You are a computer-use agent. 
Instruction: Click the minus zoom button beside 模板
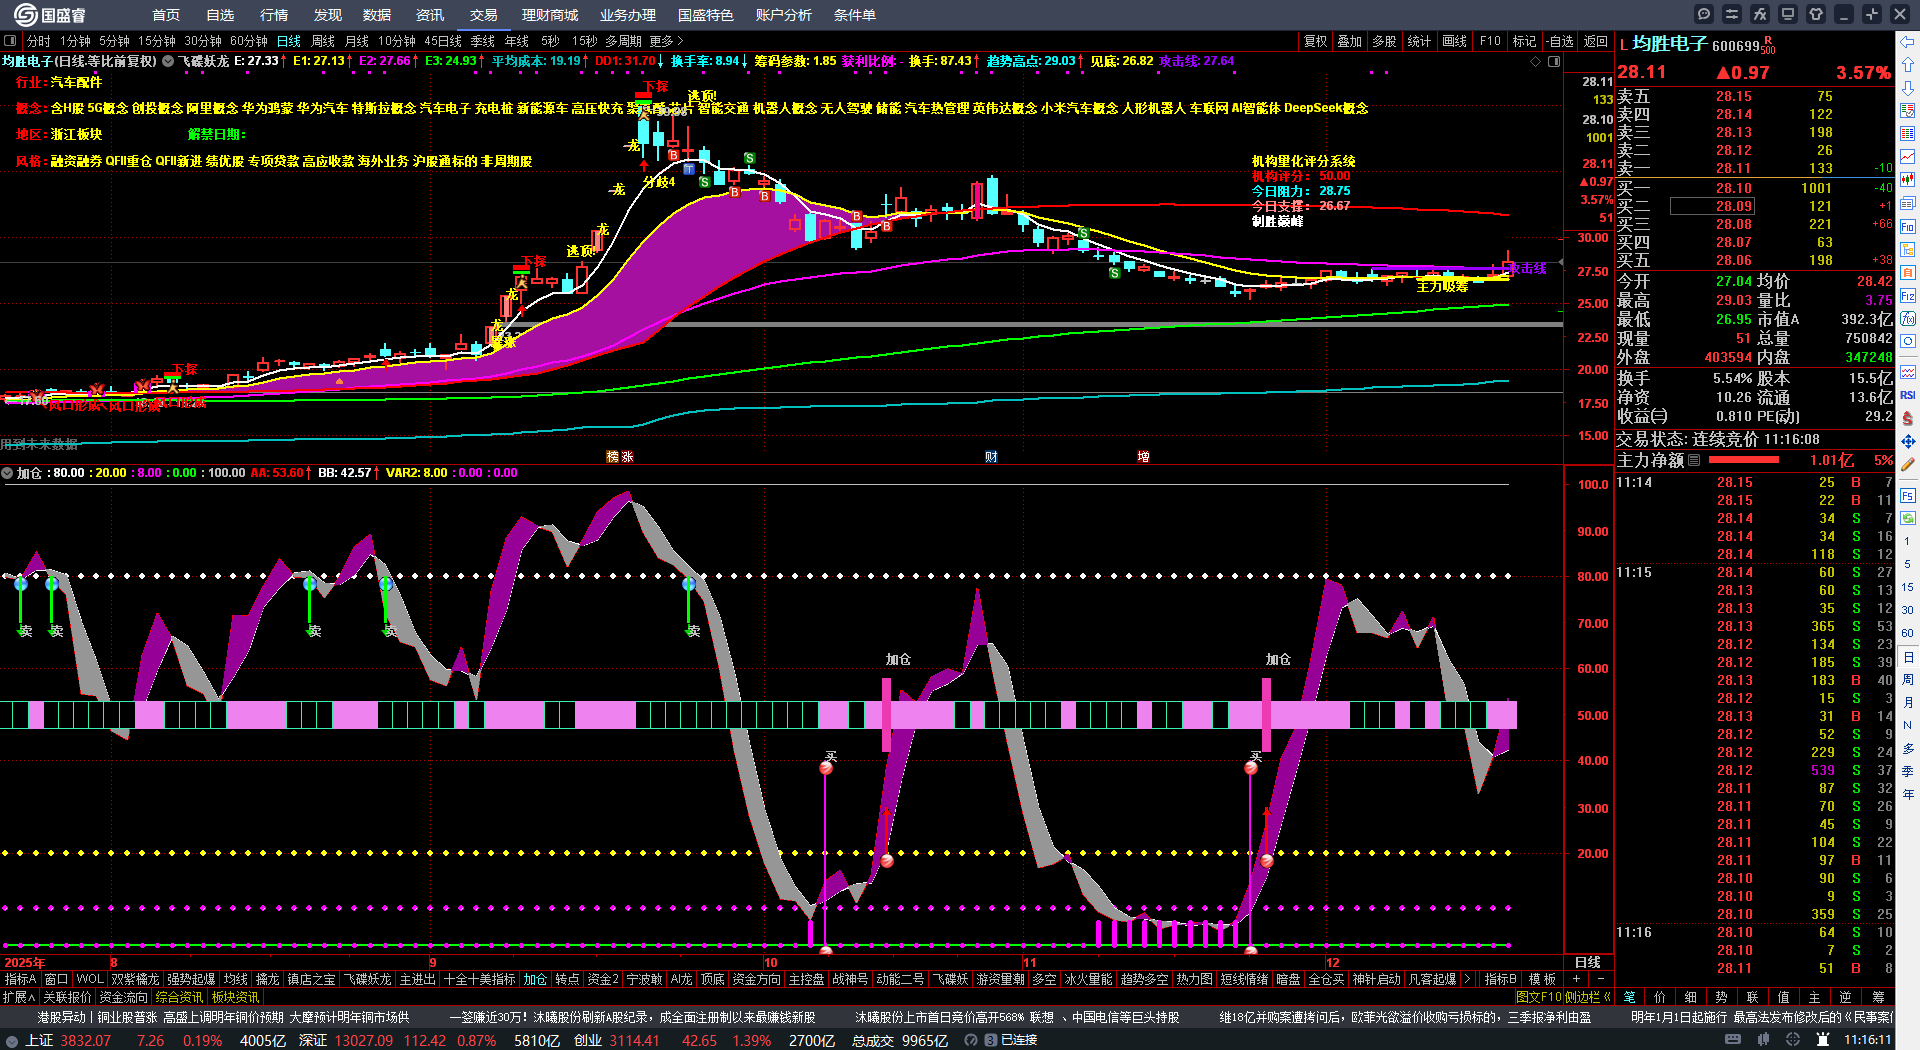click(1601, 979)
